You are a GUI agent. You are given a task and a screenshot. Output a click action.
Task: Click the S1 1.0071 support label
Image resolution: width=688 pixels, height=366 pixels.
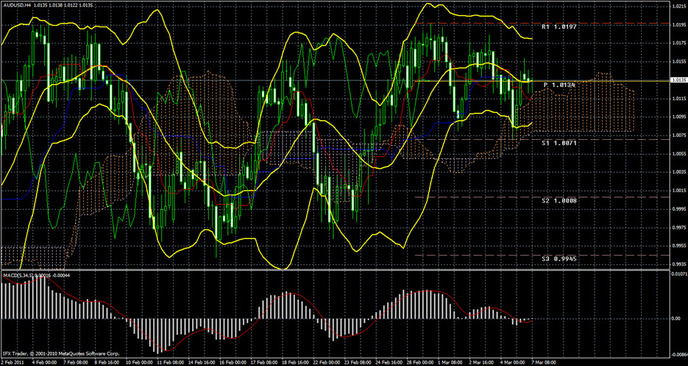(558, 143)
